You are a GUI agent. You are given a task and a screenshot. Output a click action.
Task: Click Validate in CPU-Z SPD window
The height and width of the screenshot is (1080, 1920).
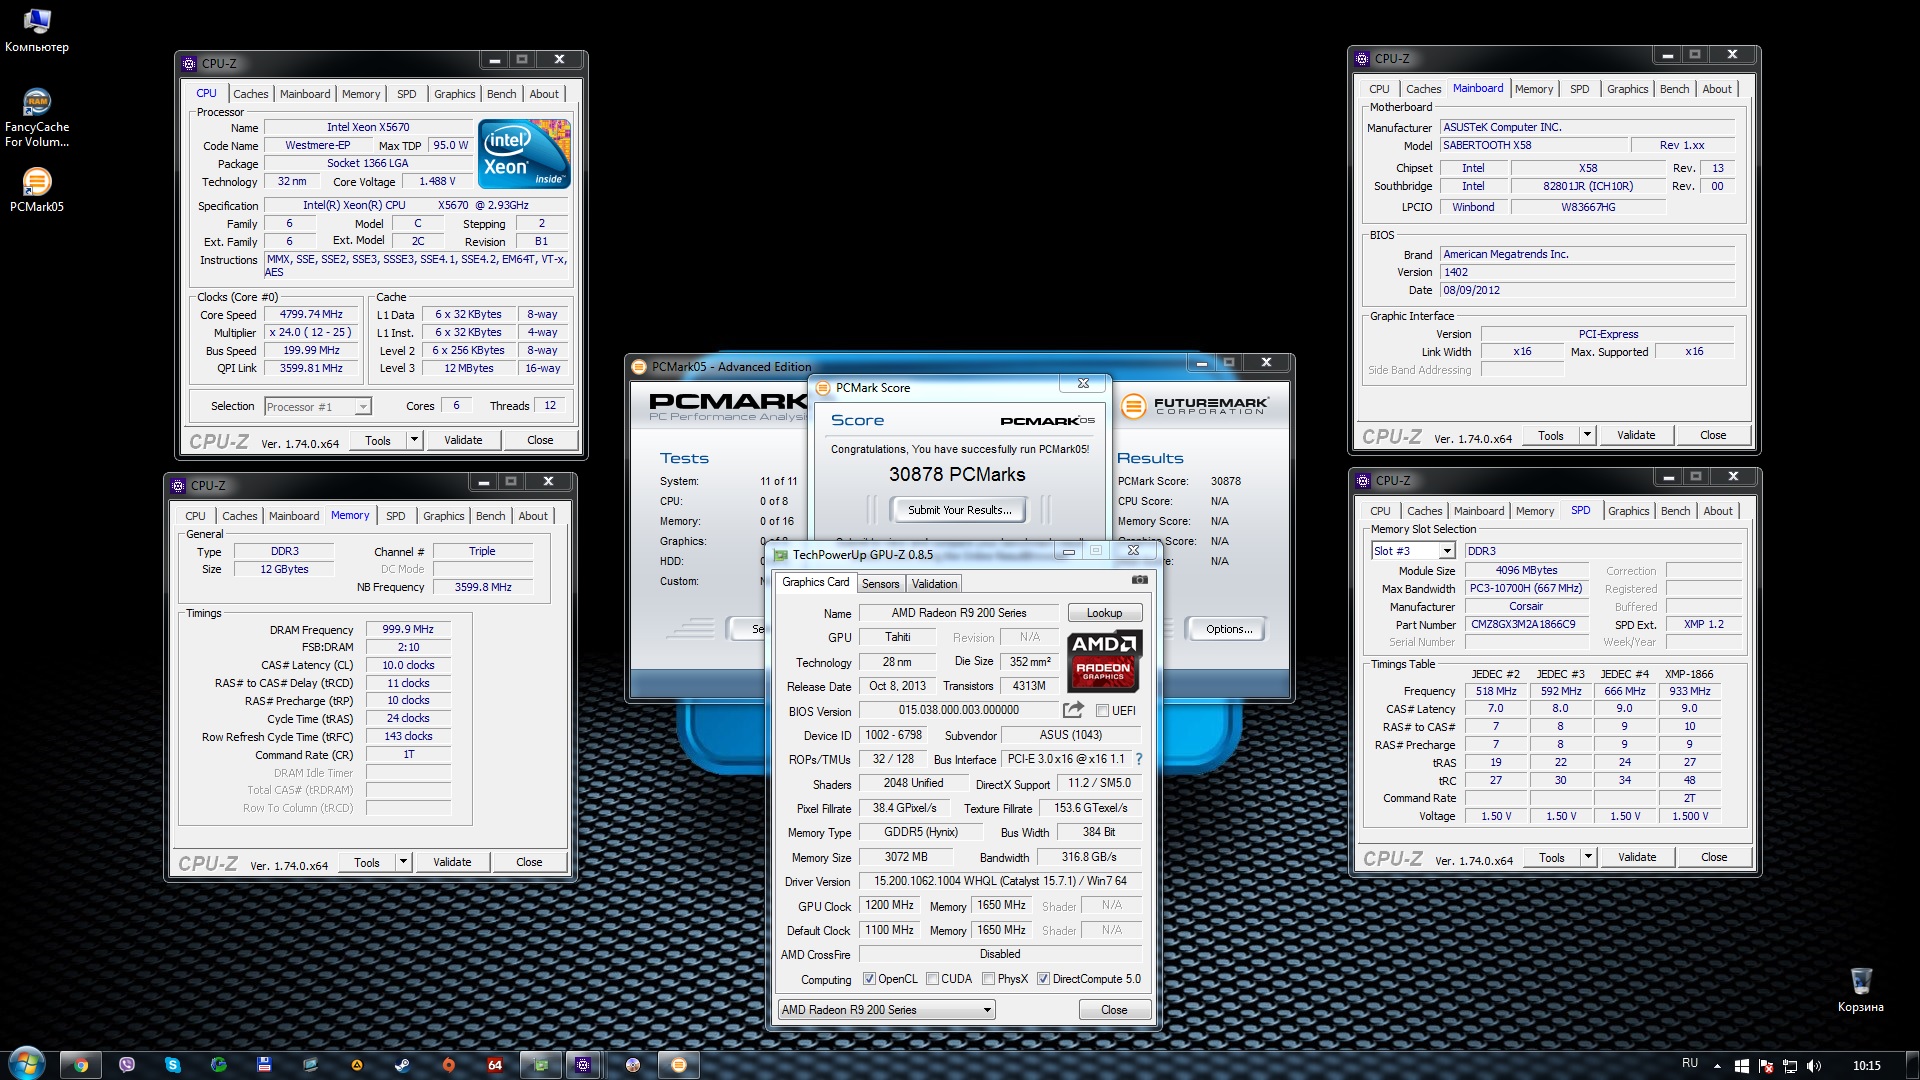1637,857
